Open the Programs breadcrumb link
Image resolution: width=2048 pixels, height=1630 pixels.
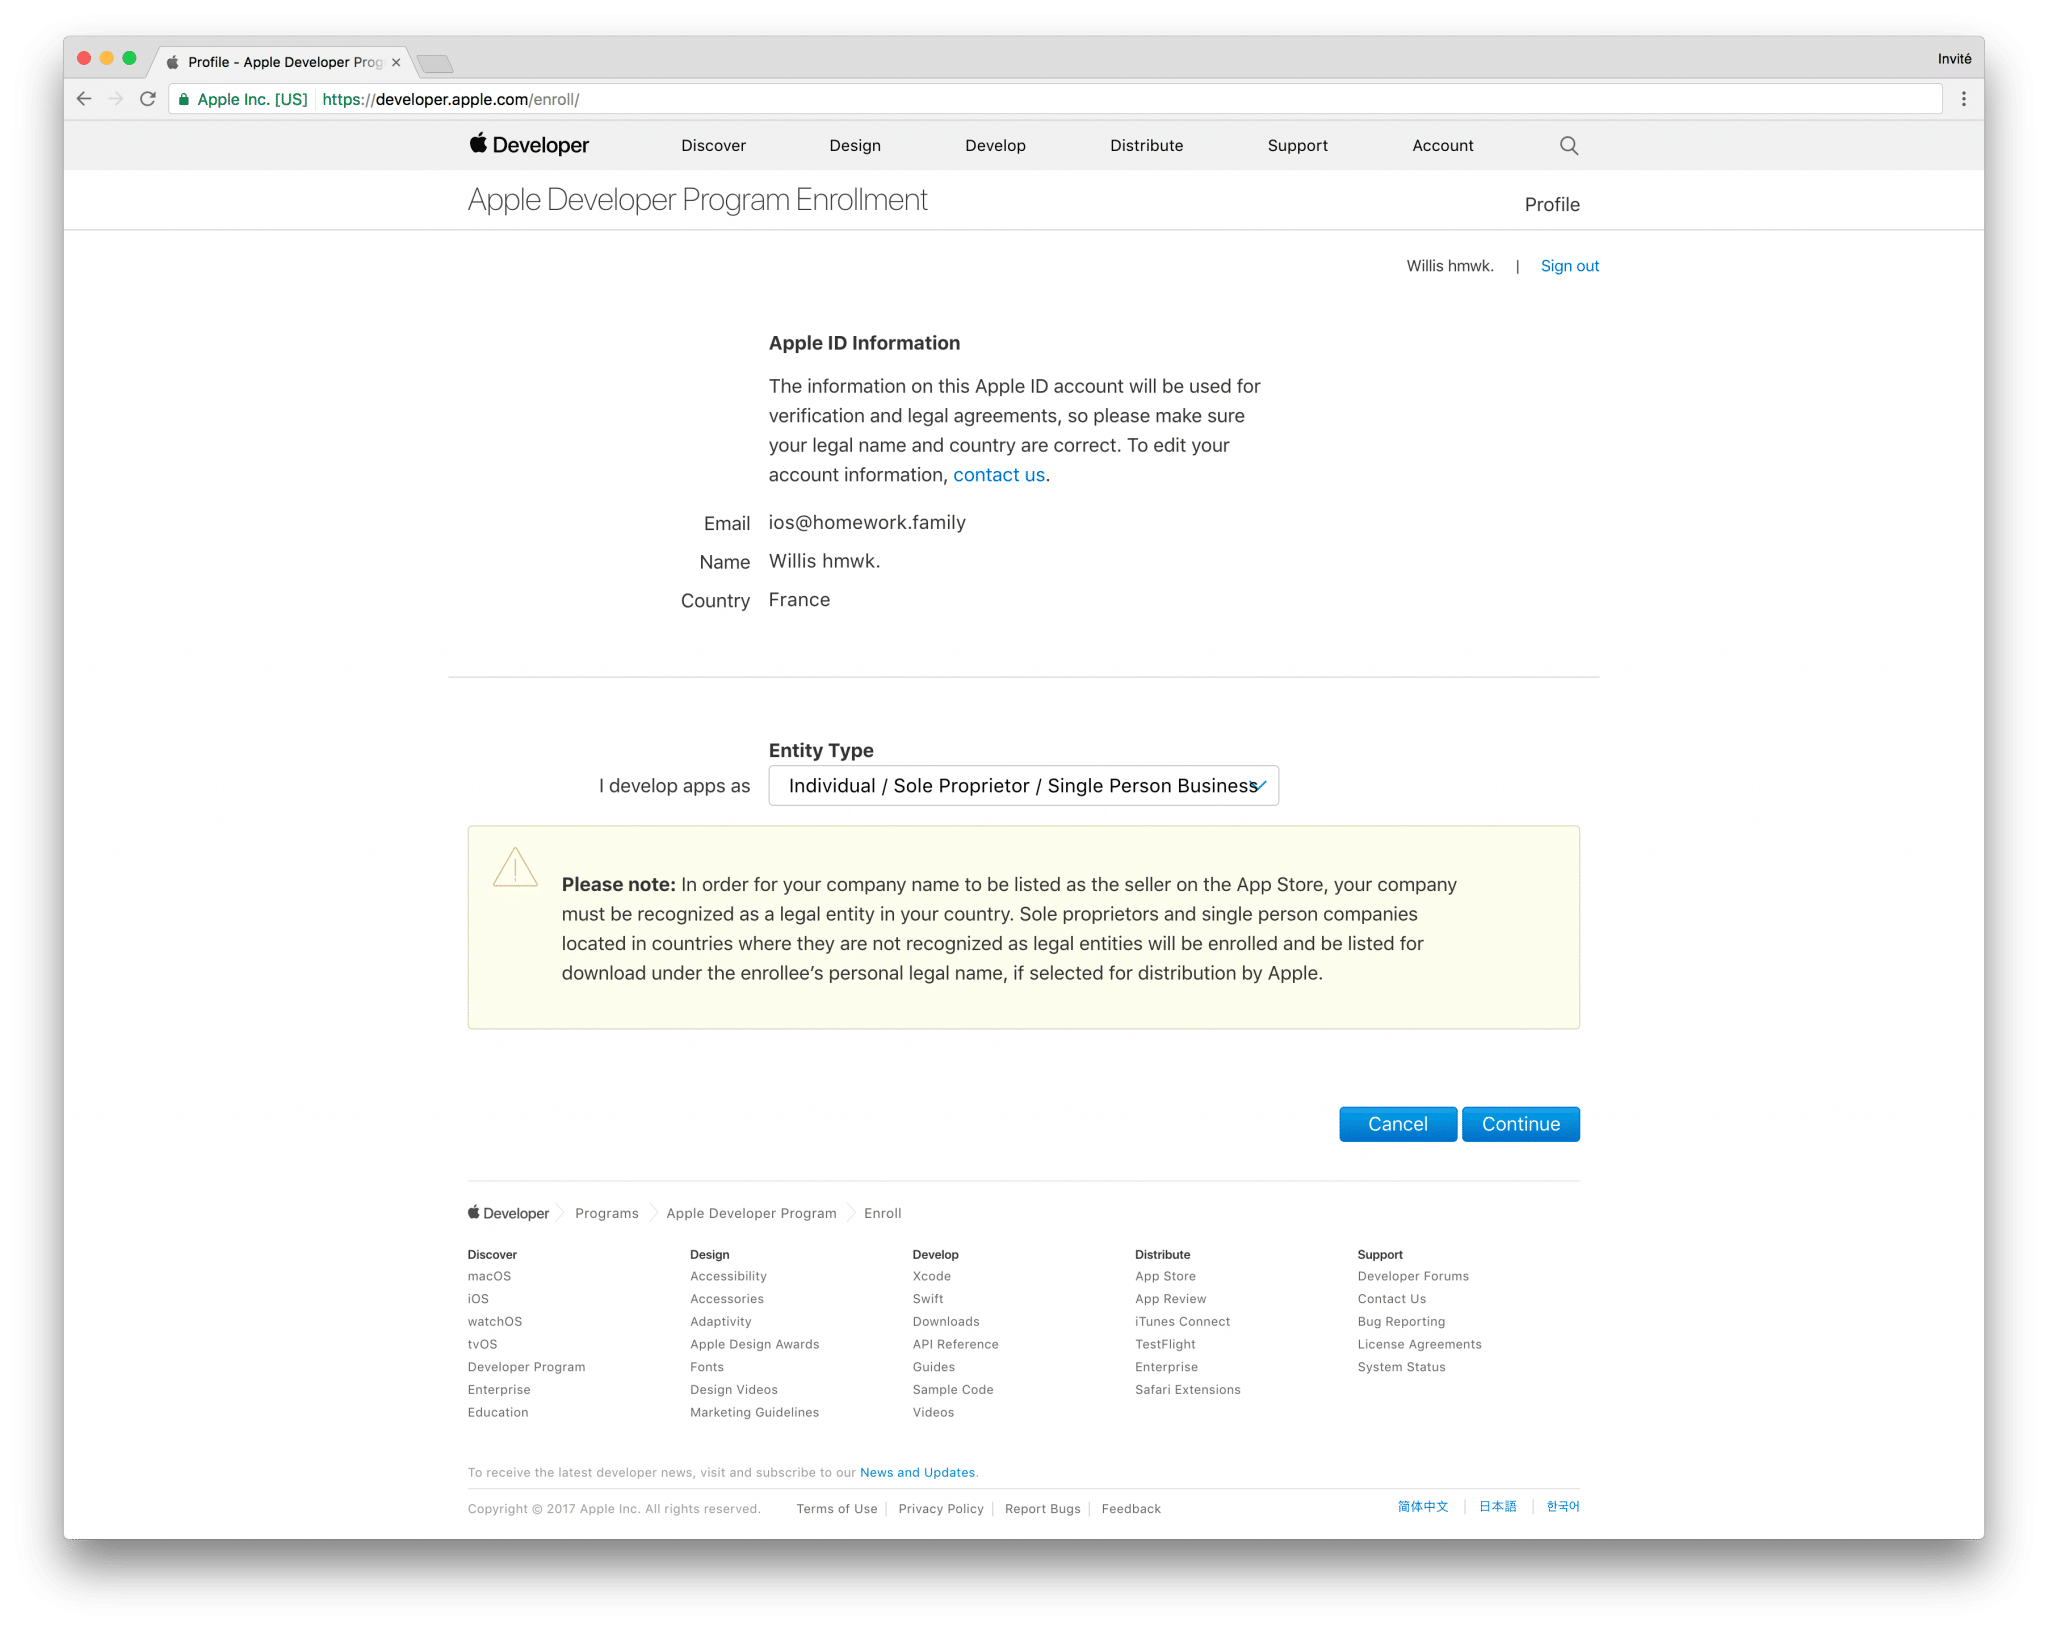(606, 1213)
